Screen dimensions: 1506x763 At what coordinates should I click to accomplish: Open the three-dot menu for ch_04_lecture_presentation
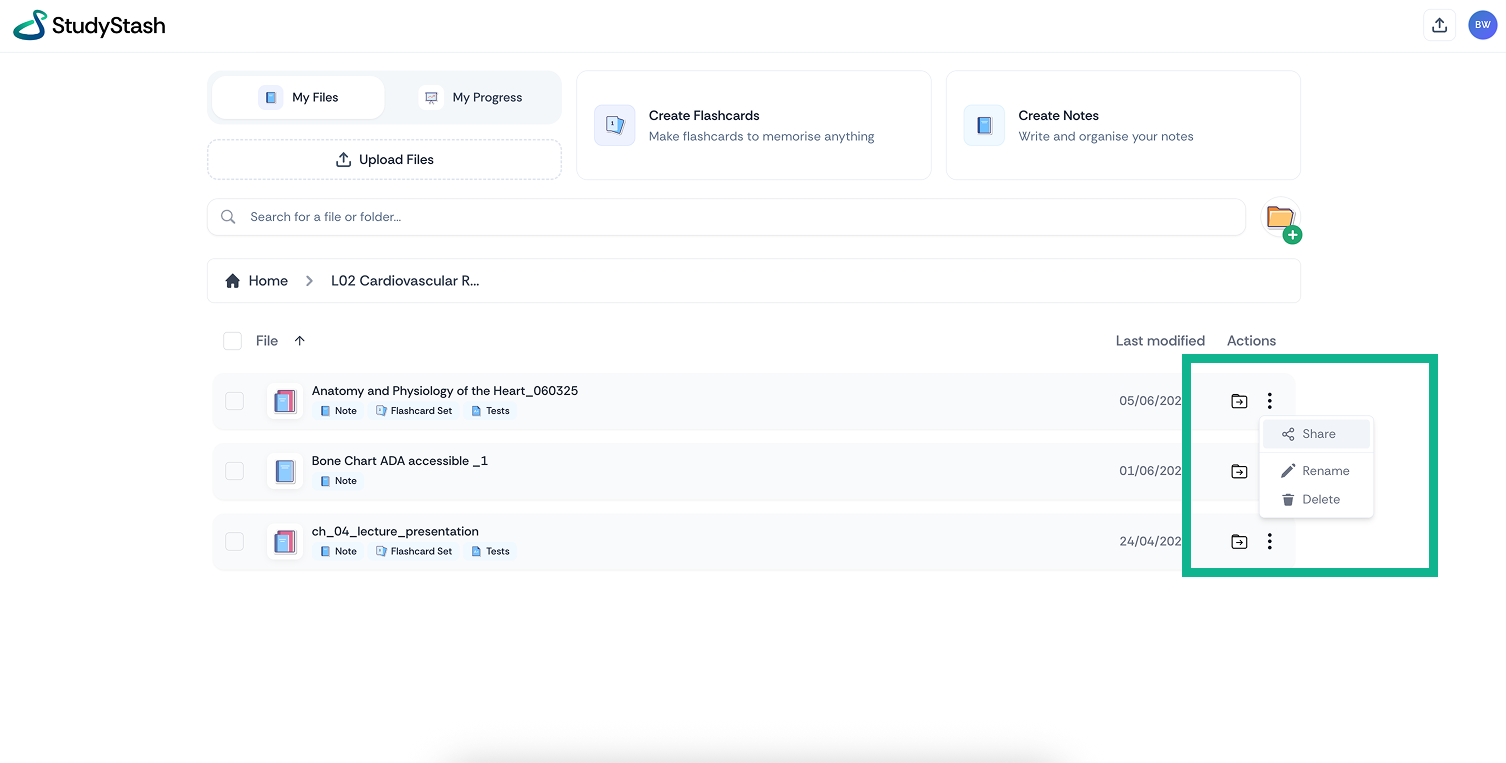click(x=1269, y=542)
